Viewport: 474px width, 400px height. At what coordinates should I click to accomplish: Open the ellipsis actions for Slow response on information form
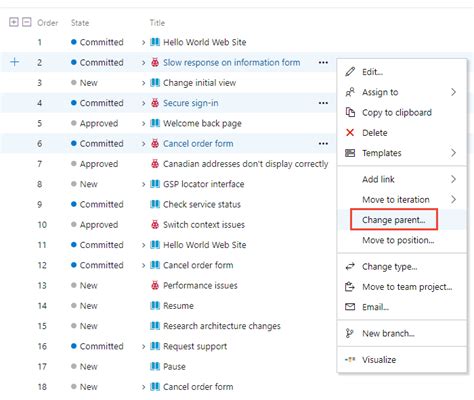coord(323,62)
